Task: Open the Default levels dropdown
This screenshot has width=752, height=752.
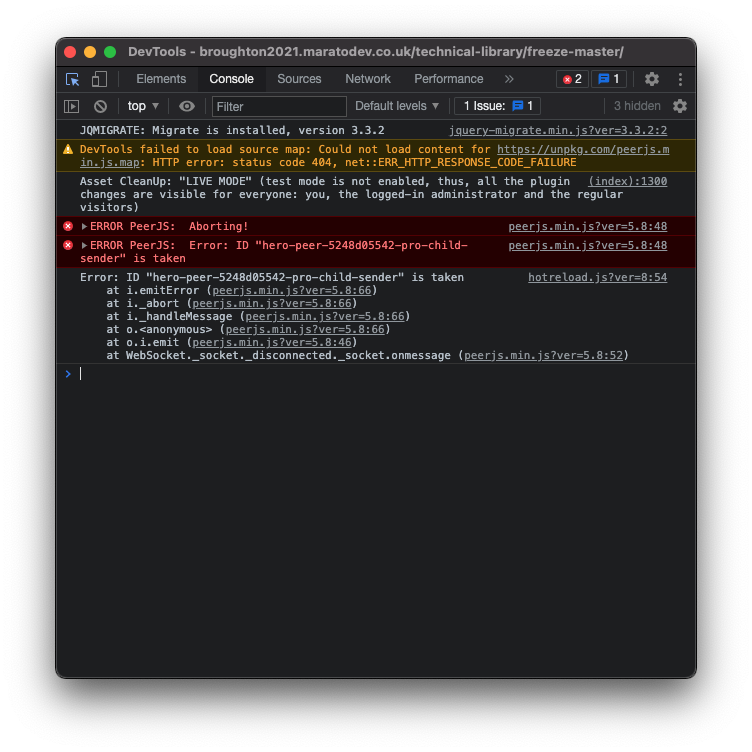Action: coord(397,106)
